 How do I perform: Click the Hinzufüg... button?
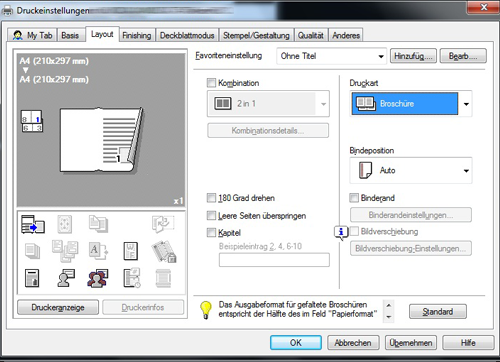click(x=413, y=56)
